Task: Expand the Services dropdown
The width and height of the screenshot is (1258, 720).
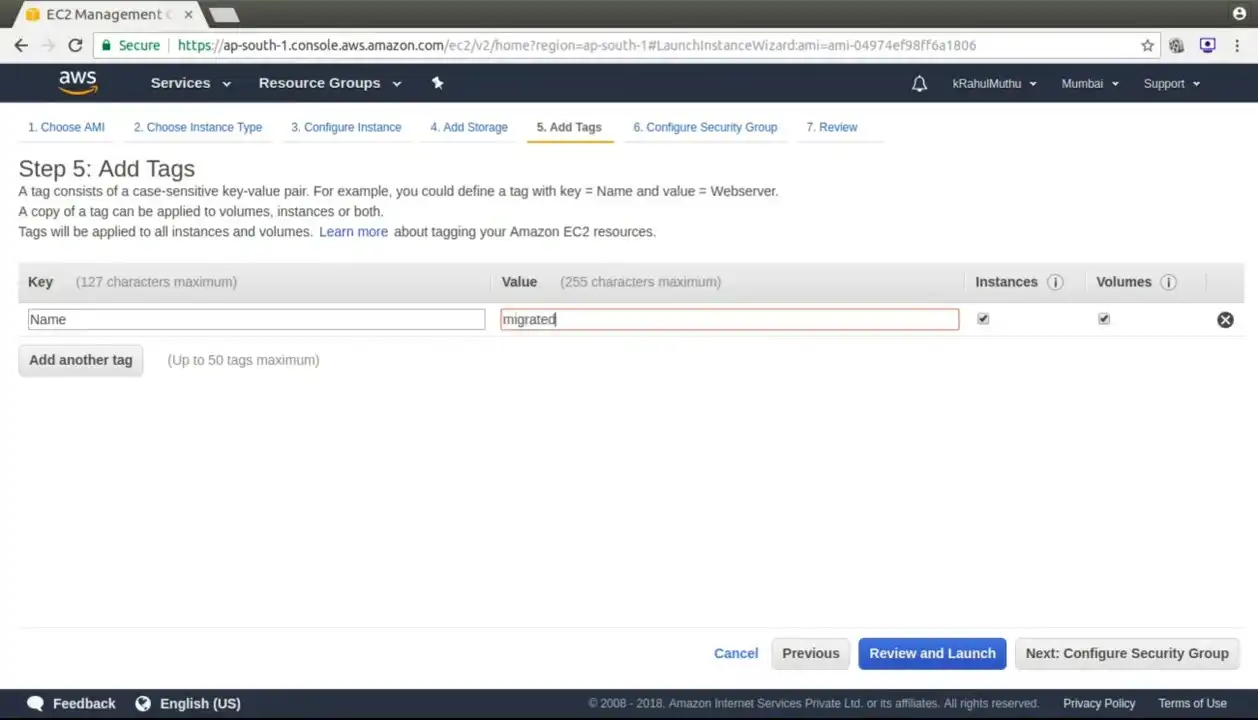Action: pos(191,83)
